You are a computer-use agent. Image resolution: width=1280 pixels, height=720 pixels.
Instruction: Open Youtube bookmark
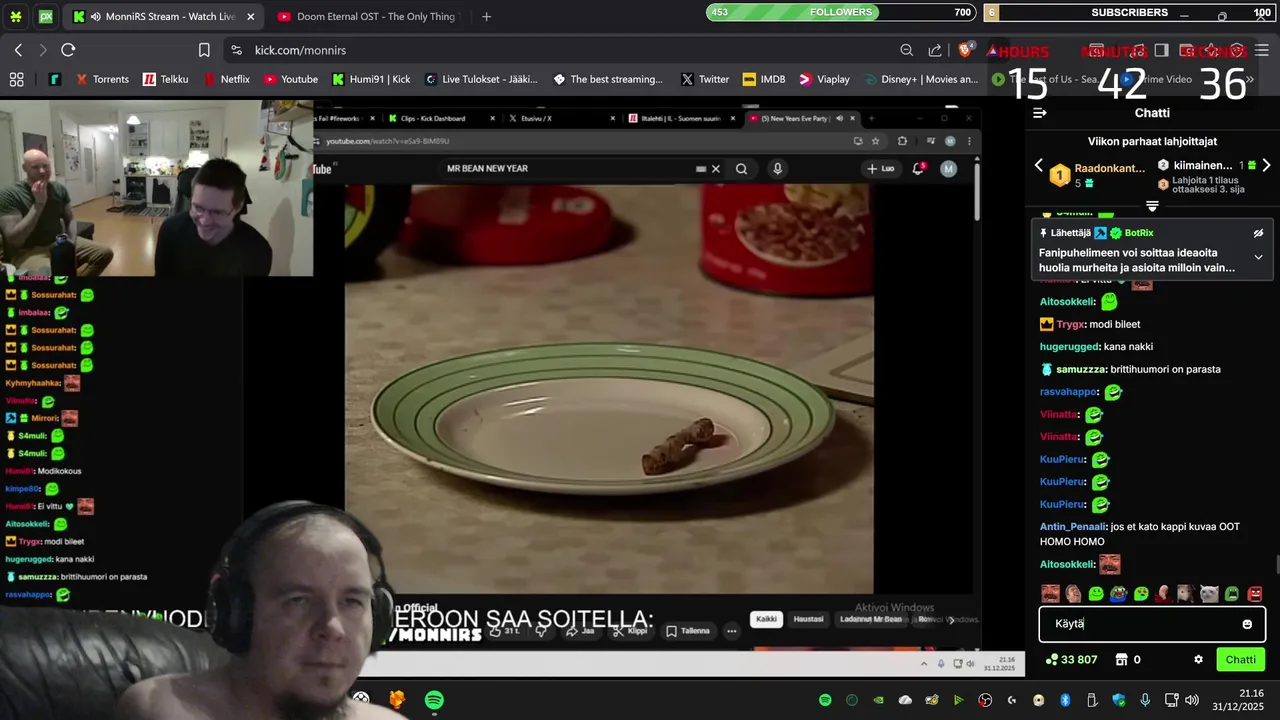[291, 79]
